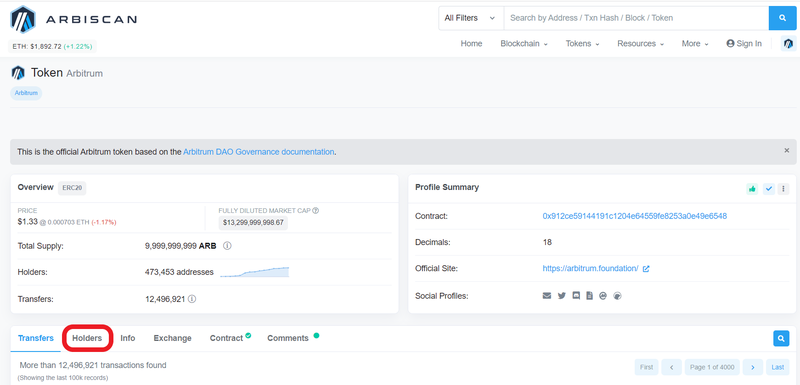Click the Page 1 of 4000 indicator
The width and height of the screenshot is (800, 385).
712,367
